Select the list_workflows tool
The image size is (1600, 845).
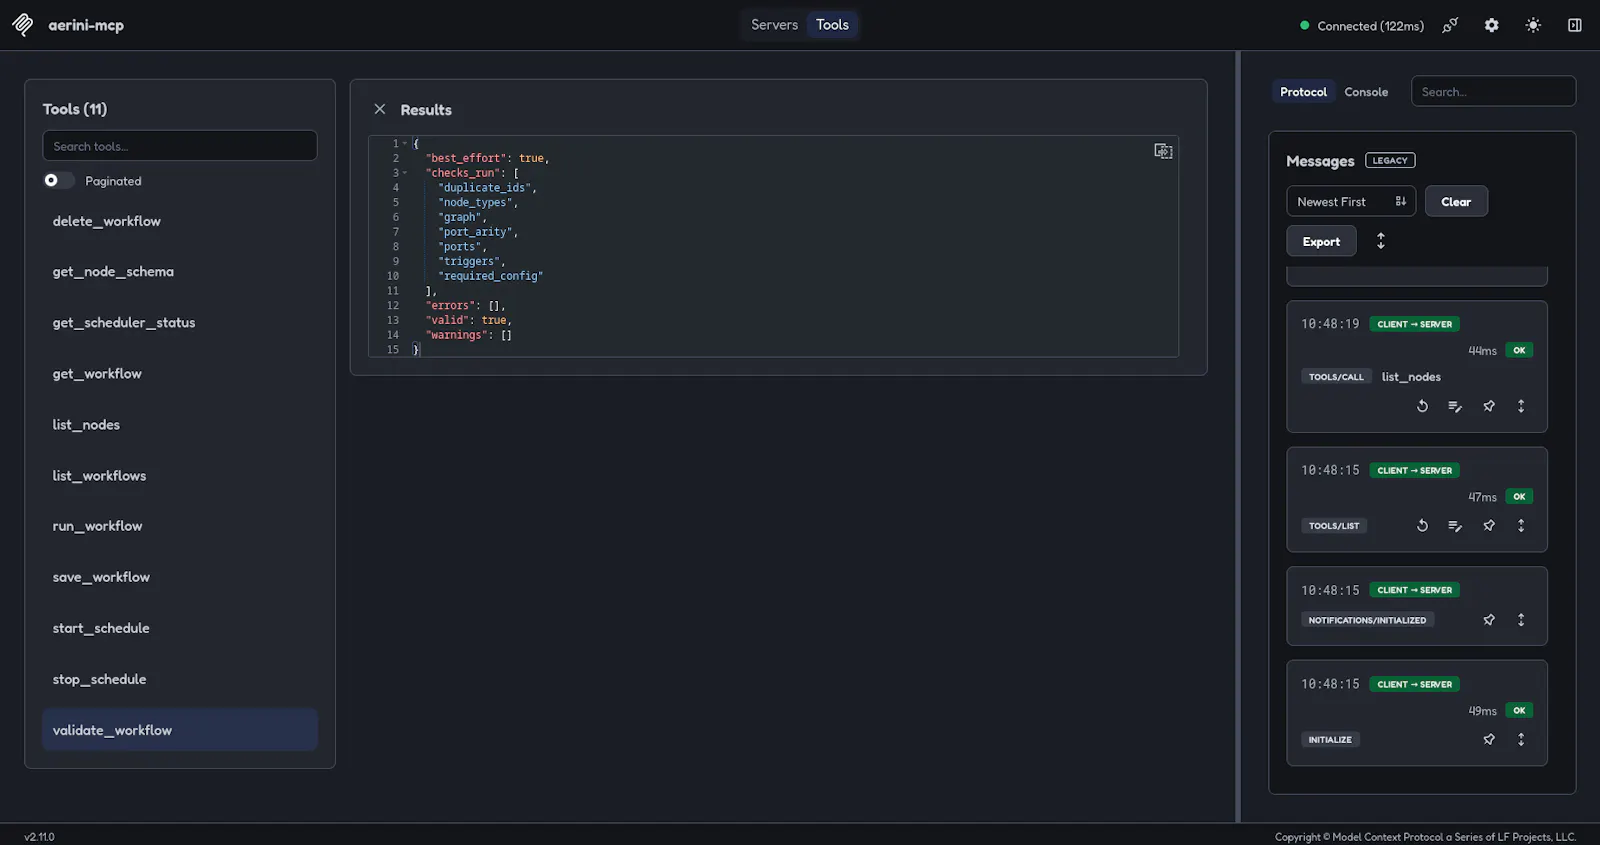(x=180, y=475)
